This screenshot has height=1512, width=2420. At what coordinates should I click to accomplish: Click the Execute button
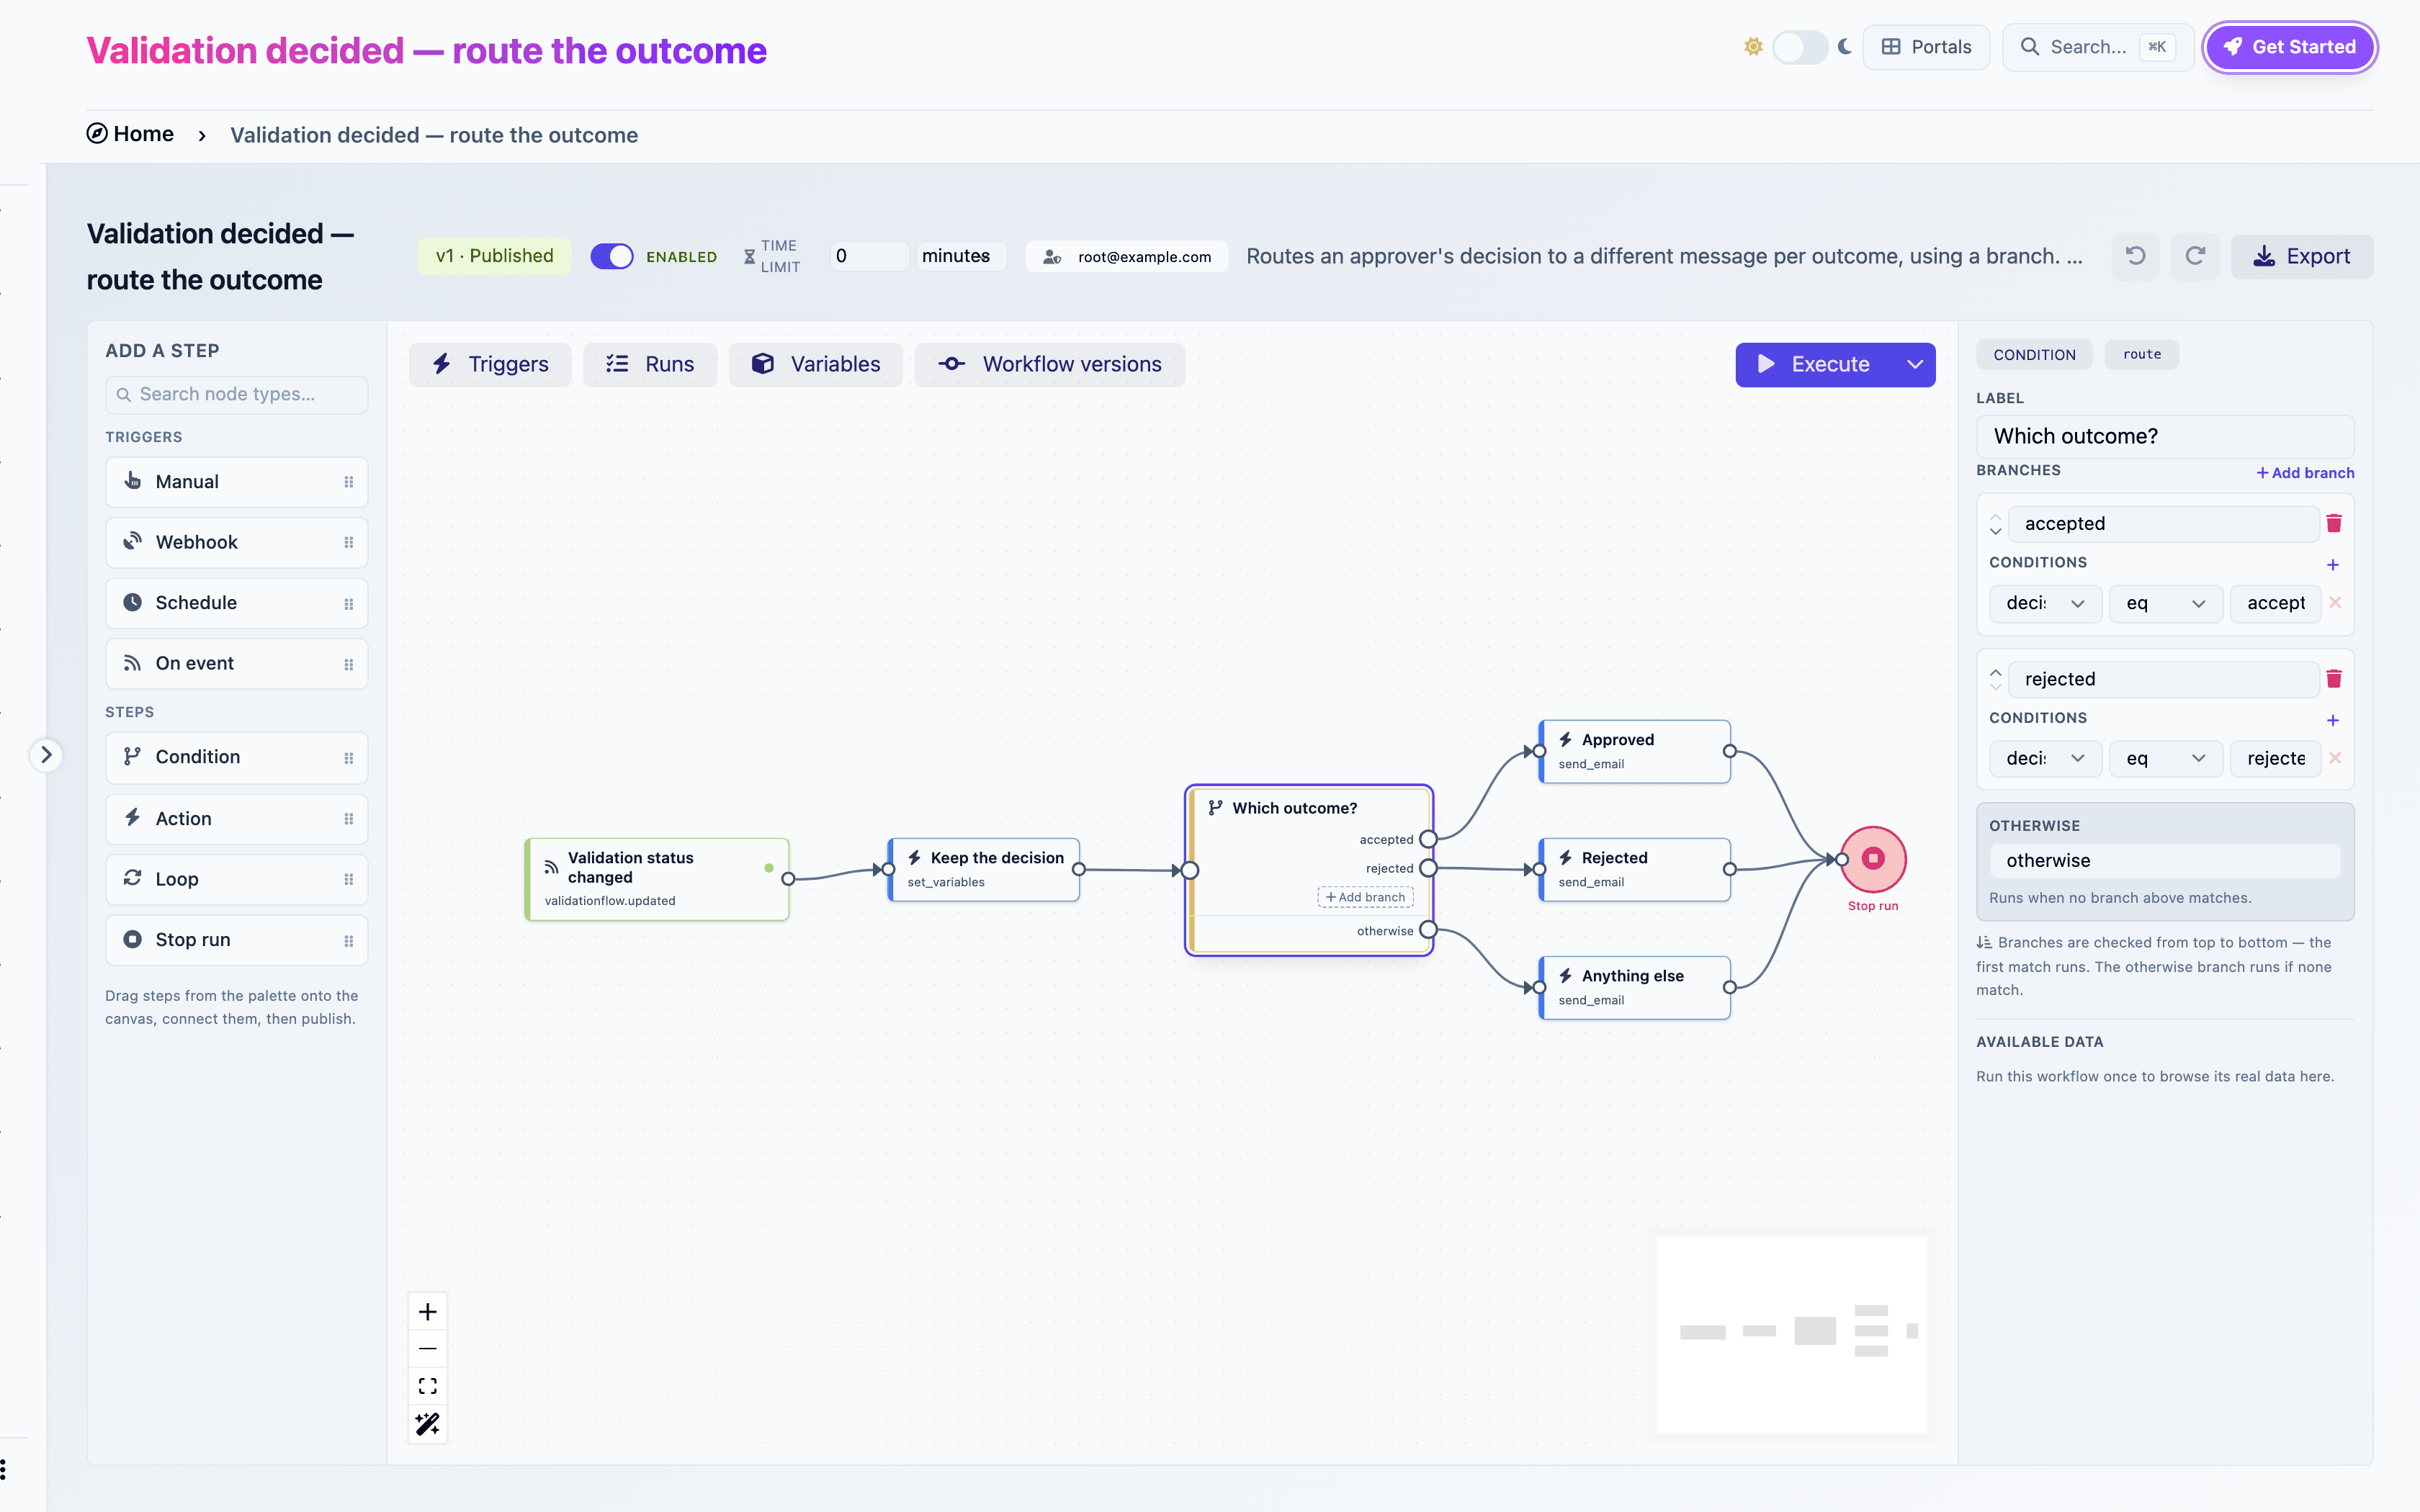pyautogui.click(x=1815, y=365)
